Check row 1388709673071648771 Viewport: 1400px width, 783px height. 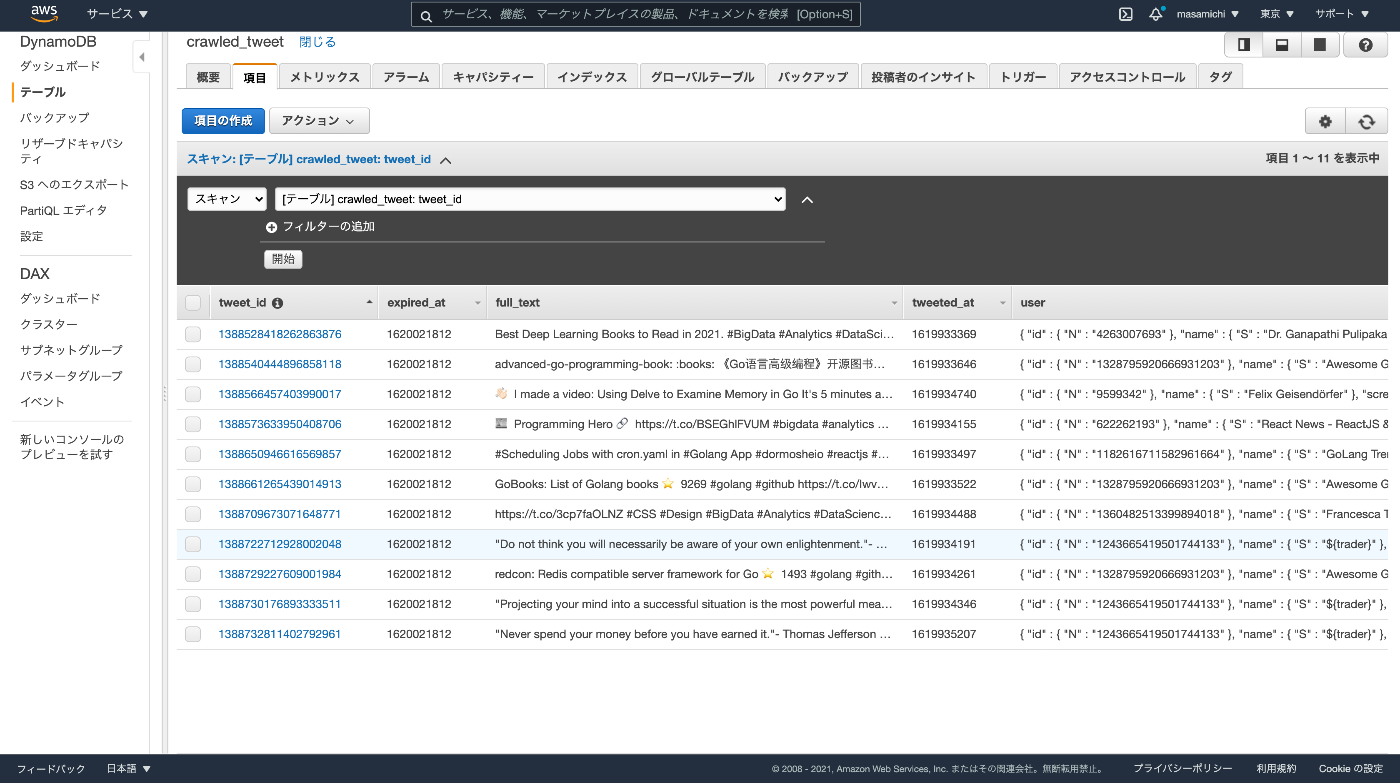193,514
